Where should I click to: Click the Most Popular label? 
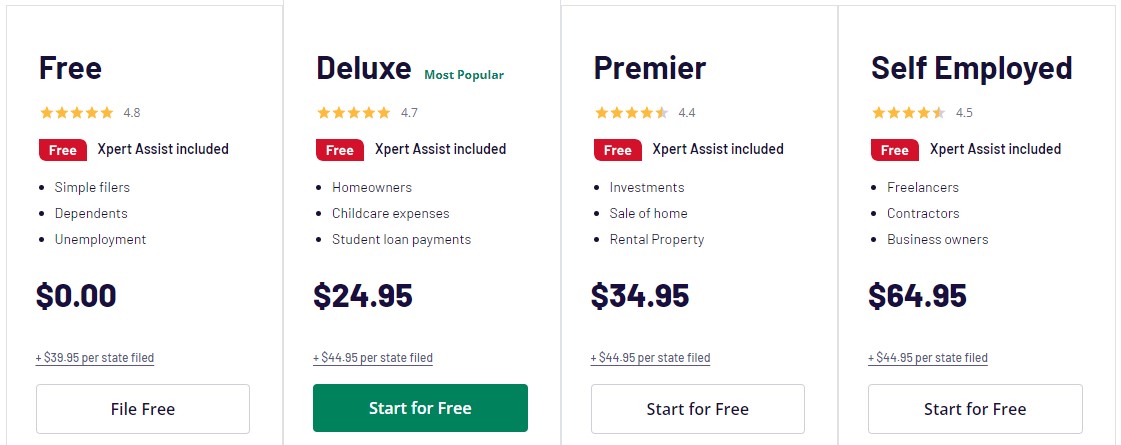point(464,75)
